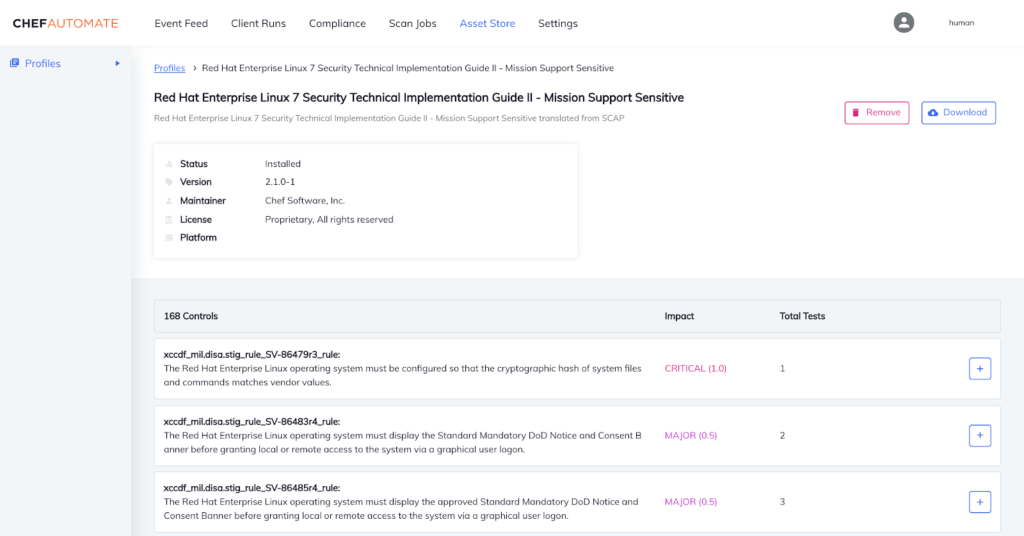1024x536 pixels.
Task: Download the profile
Action: tap(958, 113)
